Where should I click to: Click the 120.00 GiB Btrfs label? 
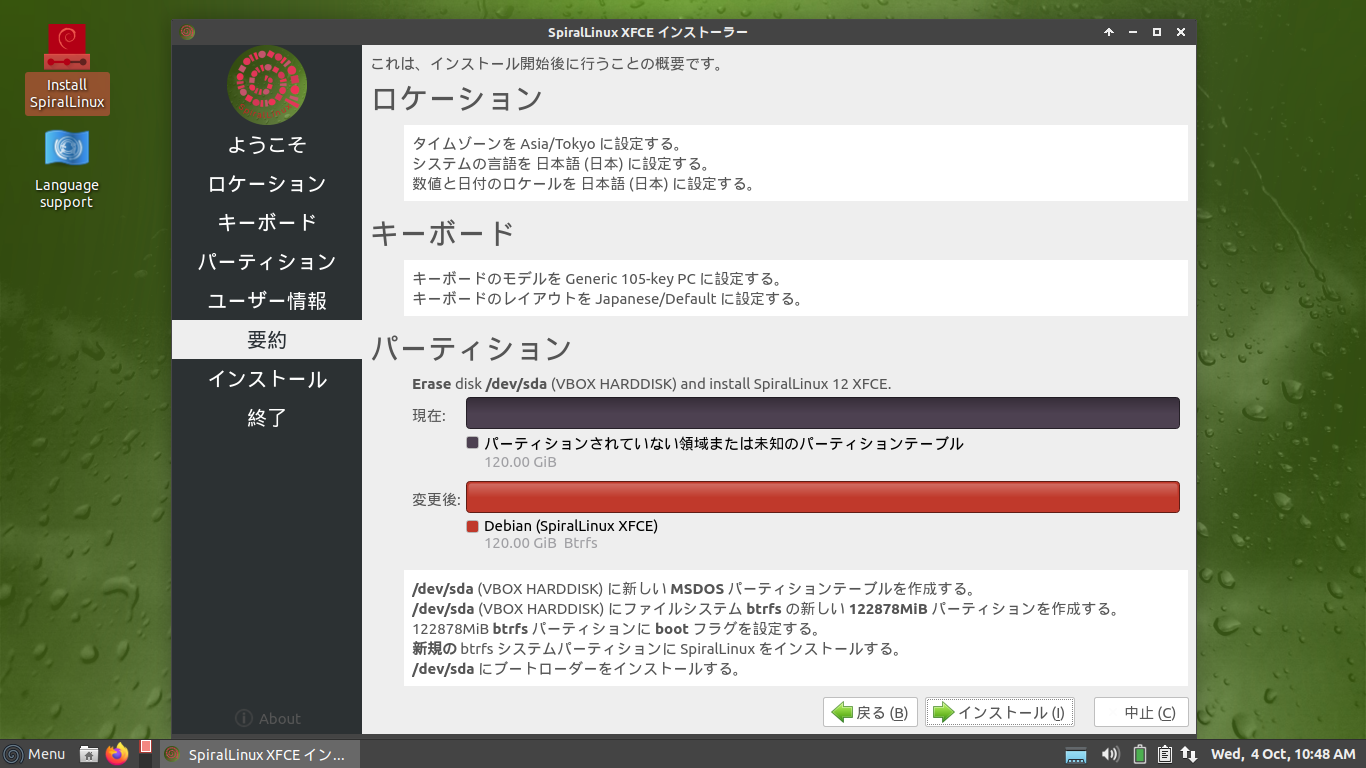541,543
